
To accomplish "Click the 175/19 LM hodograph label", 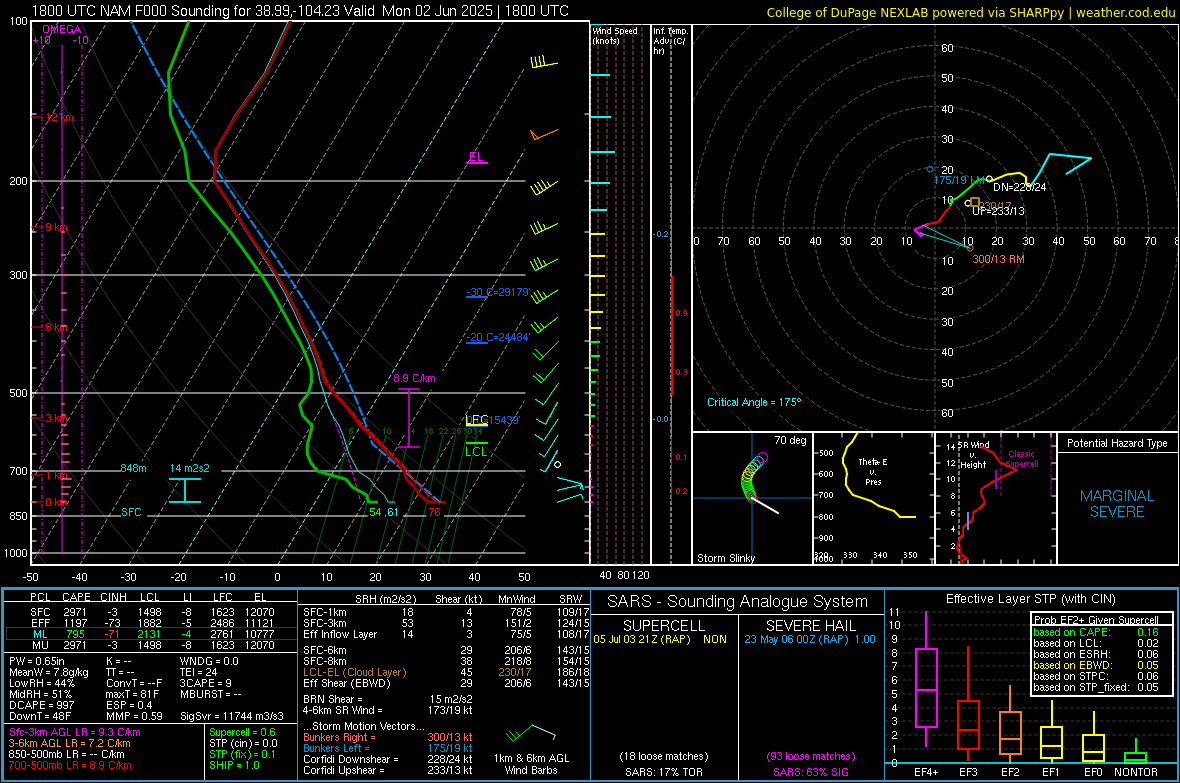I will click(959, 180).
